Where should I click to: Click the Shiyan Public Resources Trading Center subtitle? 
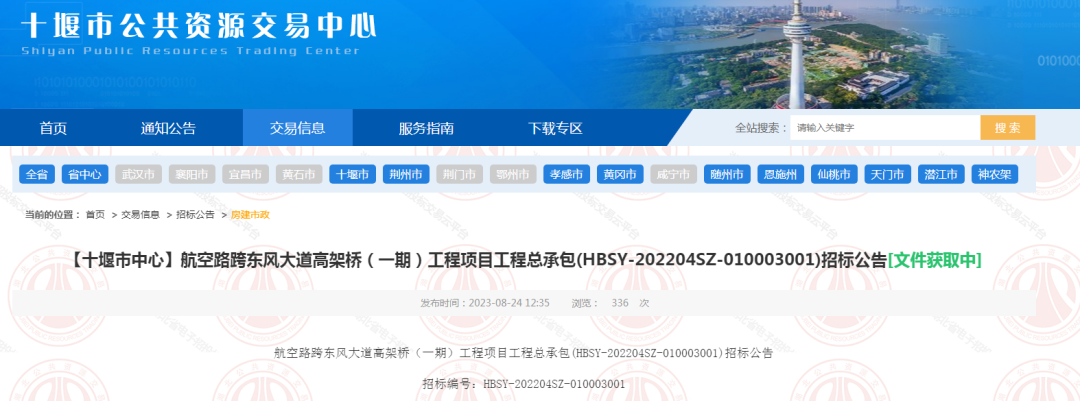coord(191,51)
